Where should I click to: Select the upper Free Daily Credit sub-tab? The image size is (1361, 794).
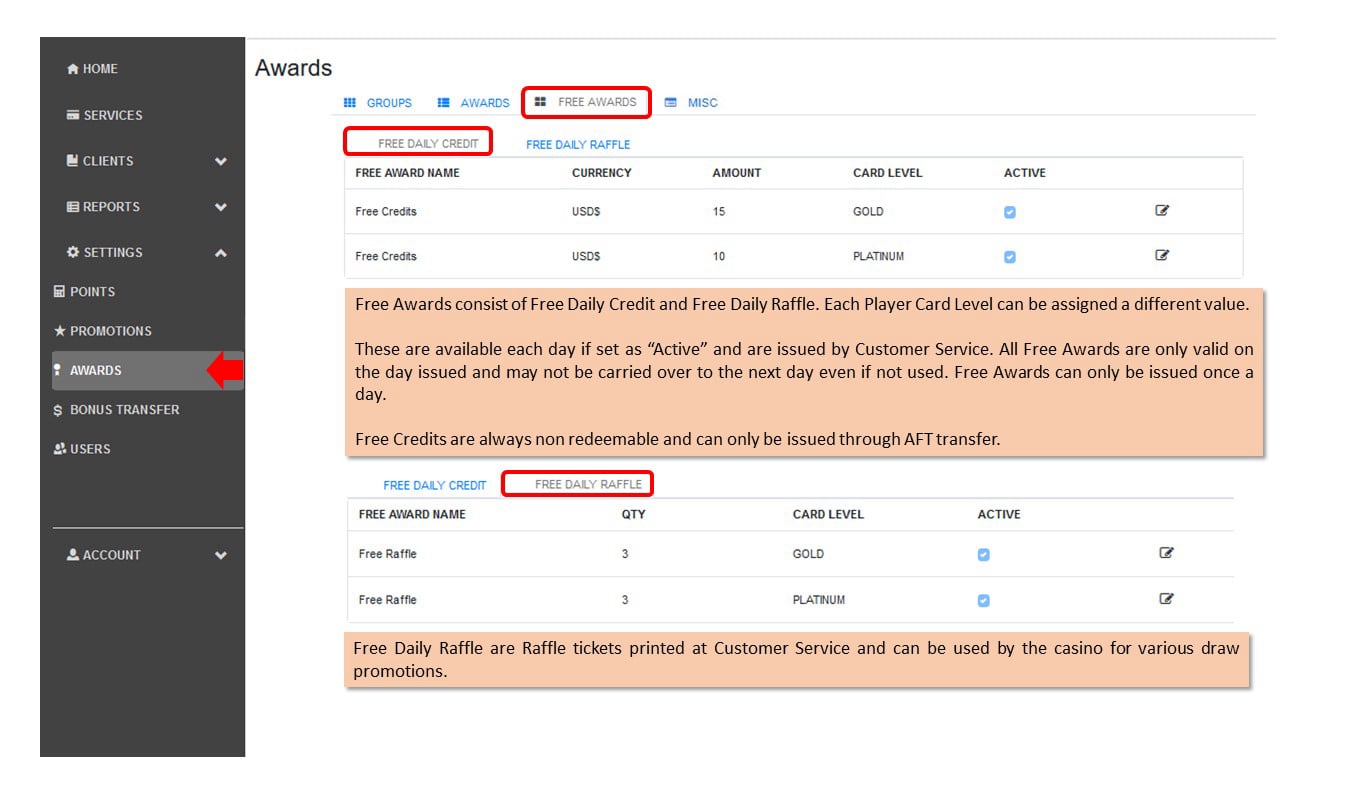428,144
